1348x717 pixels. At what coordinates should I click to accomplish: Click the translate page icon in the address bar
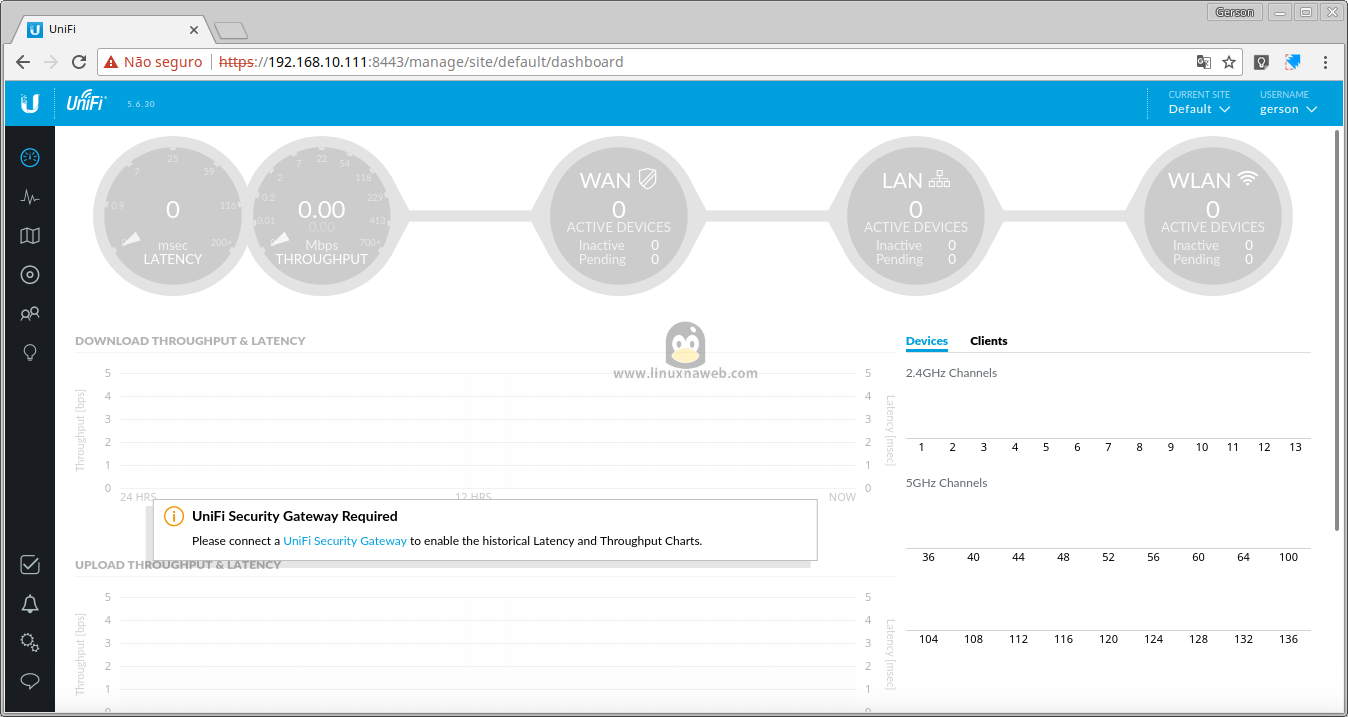click(1204, 62)
